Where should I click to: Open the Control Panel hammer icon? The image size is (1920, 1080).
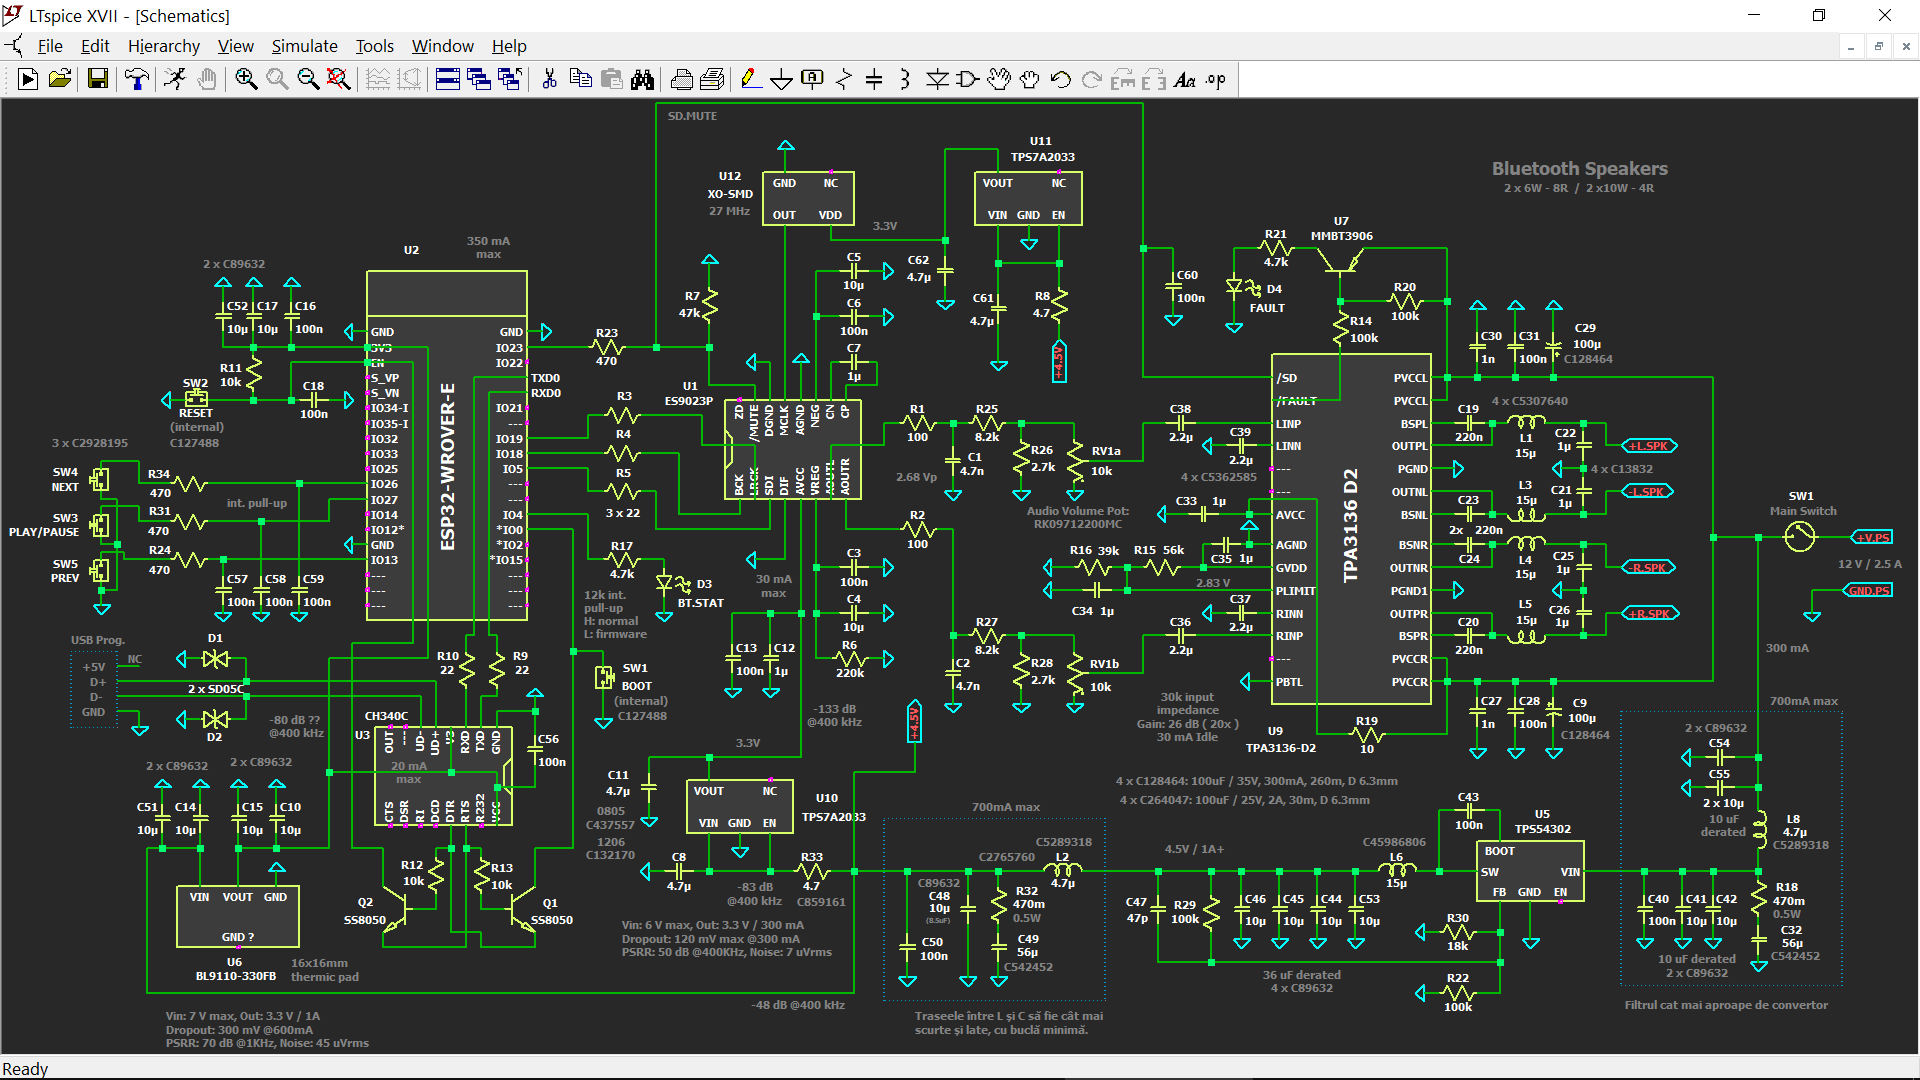pos(137,79)
